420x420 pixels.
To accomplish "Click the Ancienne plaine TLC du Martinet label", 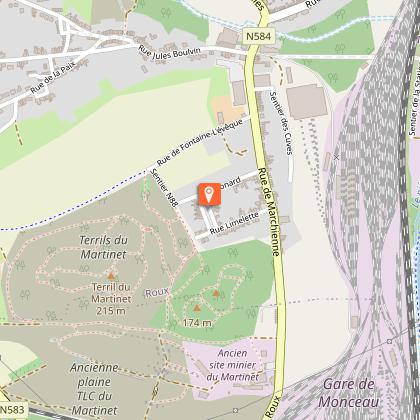I will click(94, 389).
